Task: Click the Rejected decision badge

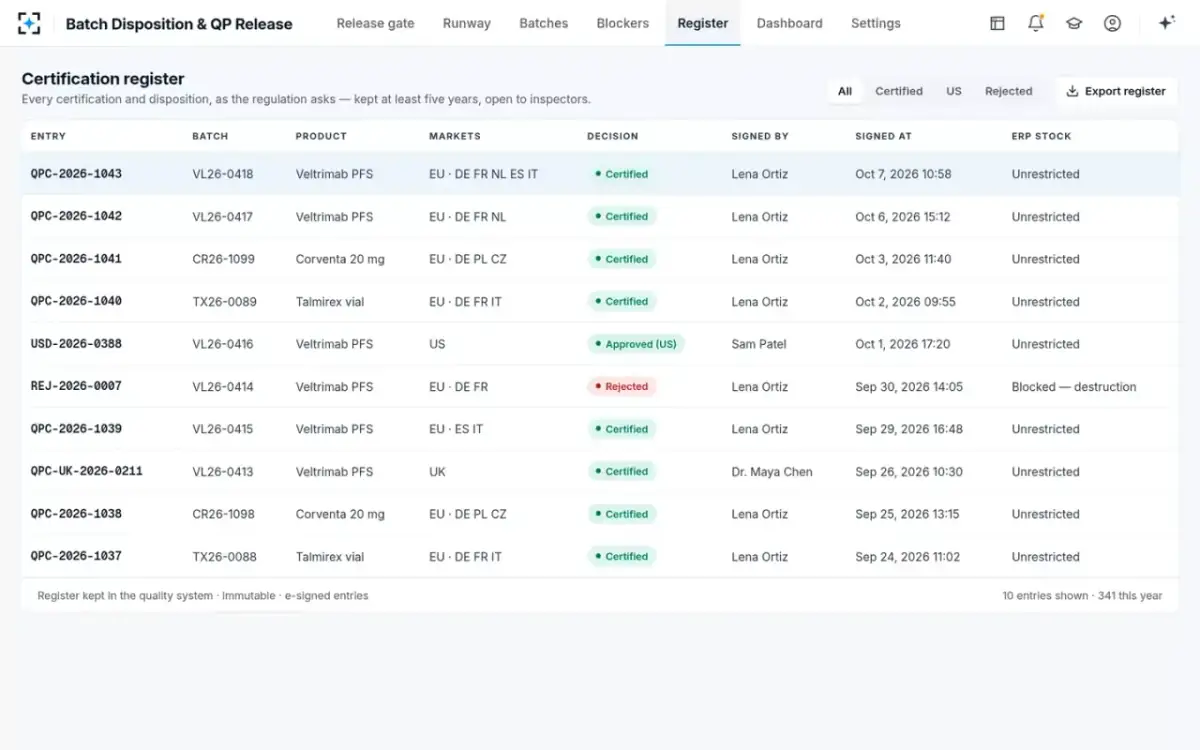Action: point(621,387)
